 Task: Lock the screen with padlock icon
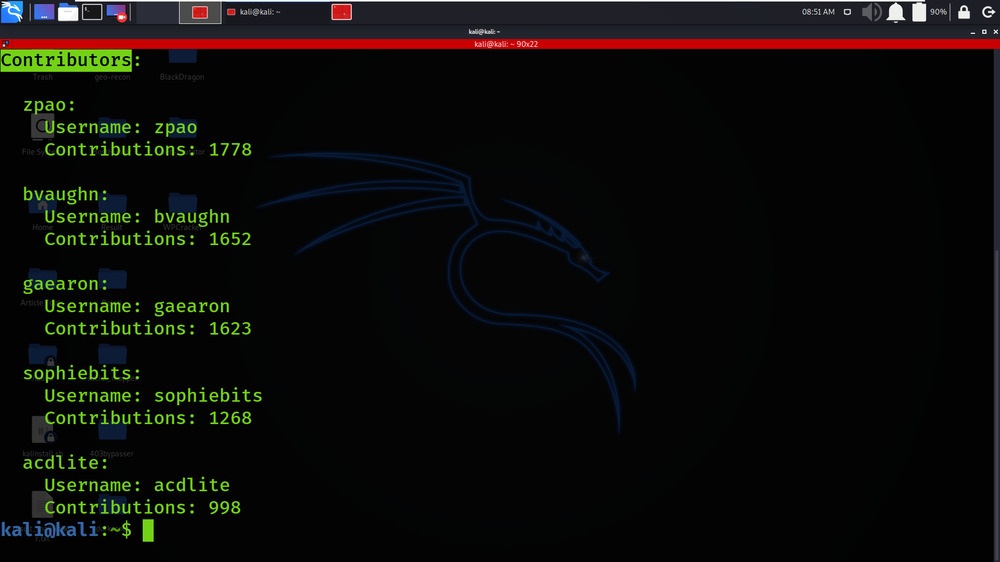964,12
